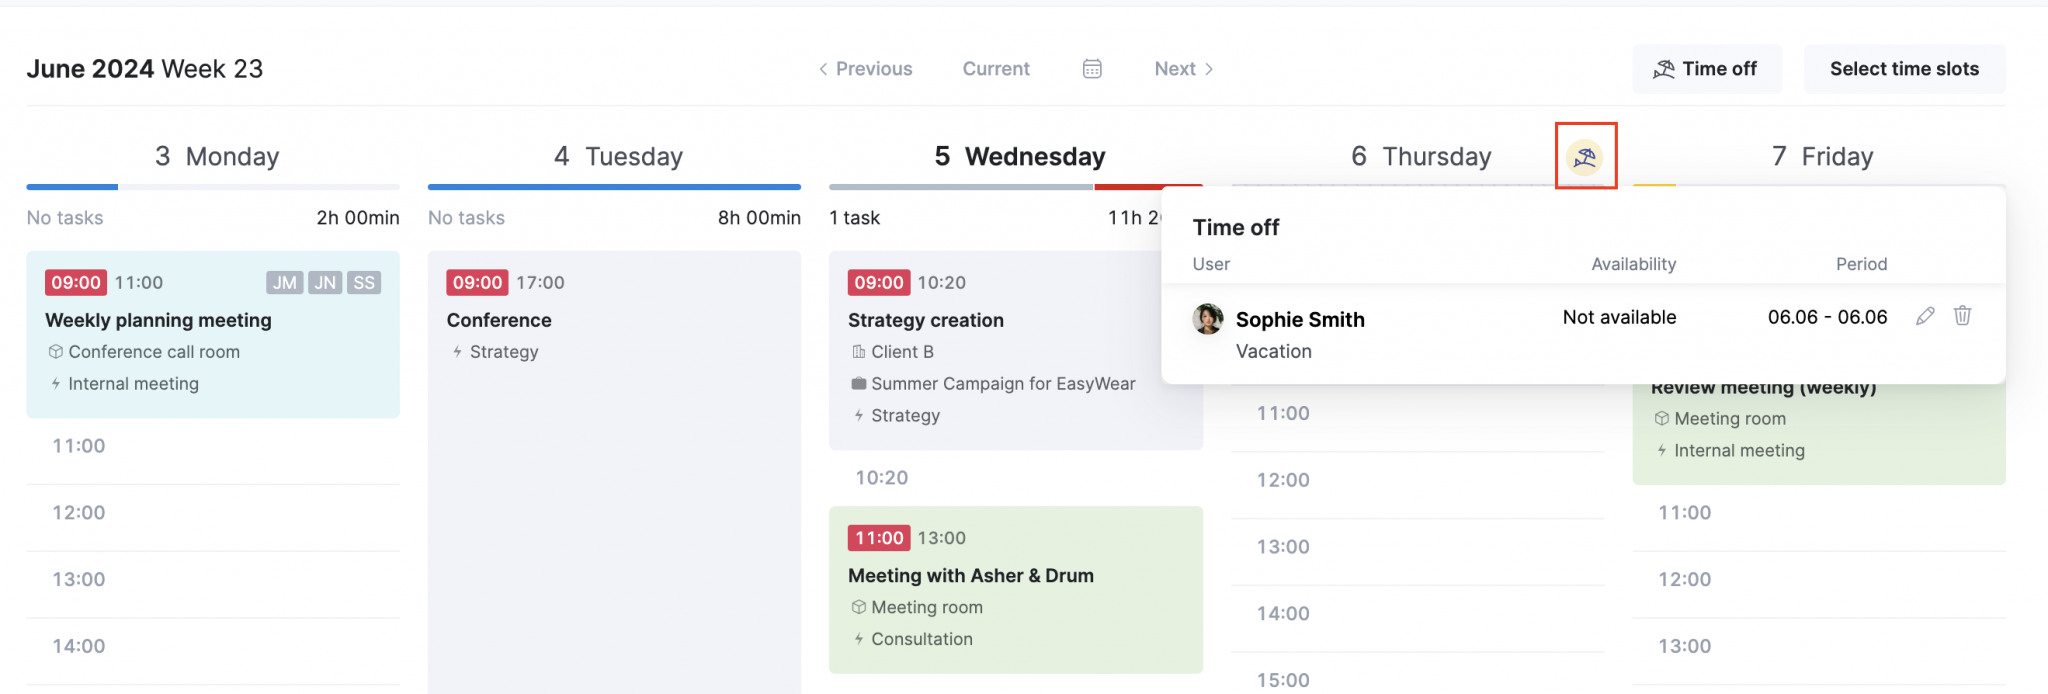Click the SS assignee badge on Weekly planning meeting

tap(363, 283)
